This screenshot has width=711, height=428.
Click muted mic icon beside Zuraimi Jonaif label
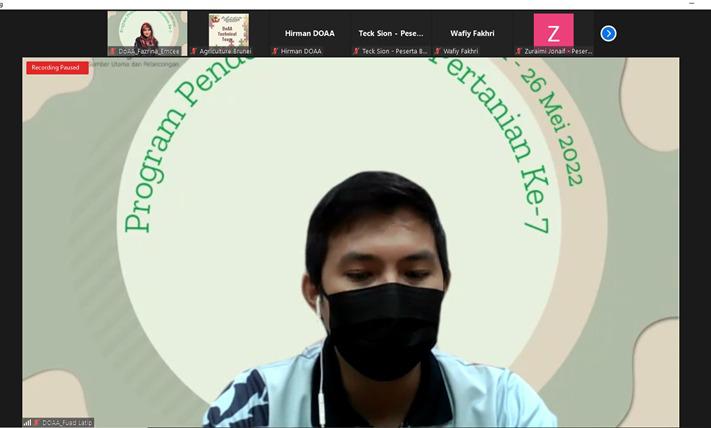pos(518,51)
